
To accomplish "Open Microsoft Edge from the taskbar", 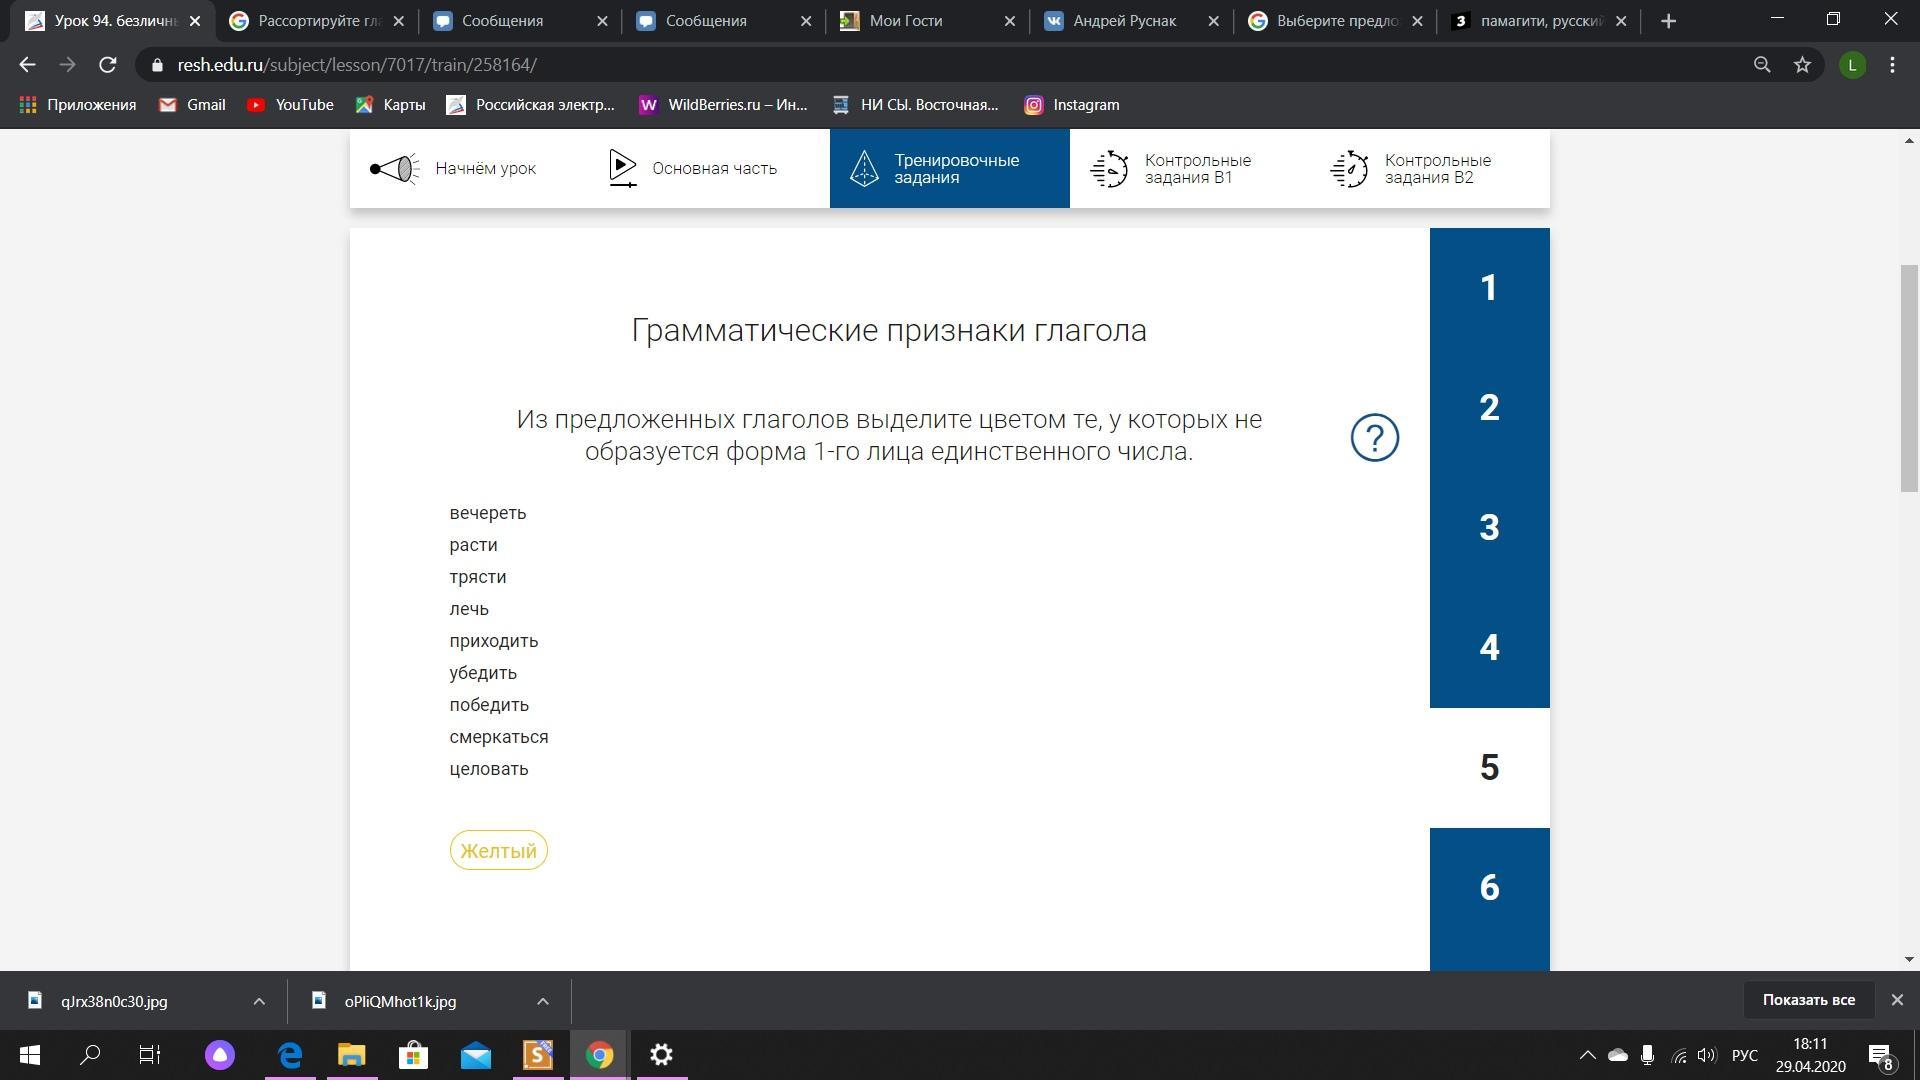I will point(290,1055).
